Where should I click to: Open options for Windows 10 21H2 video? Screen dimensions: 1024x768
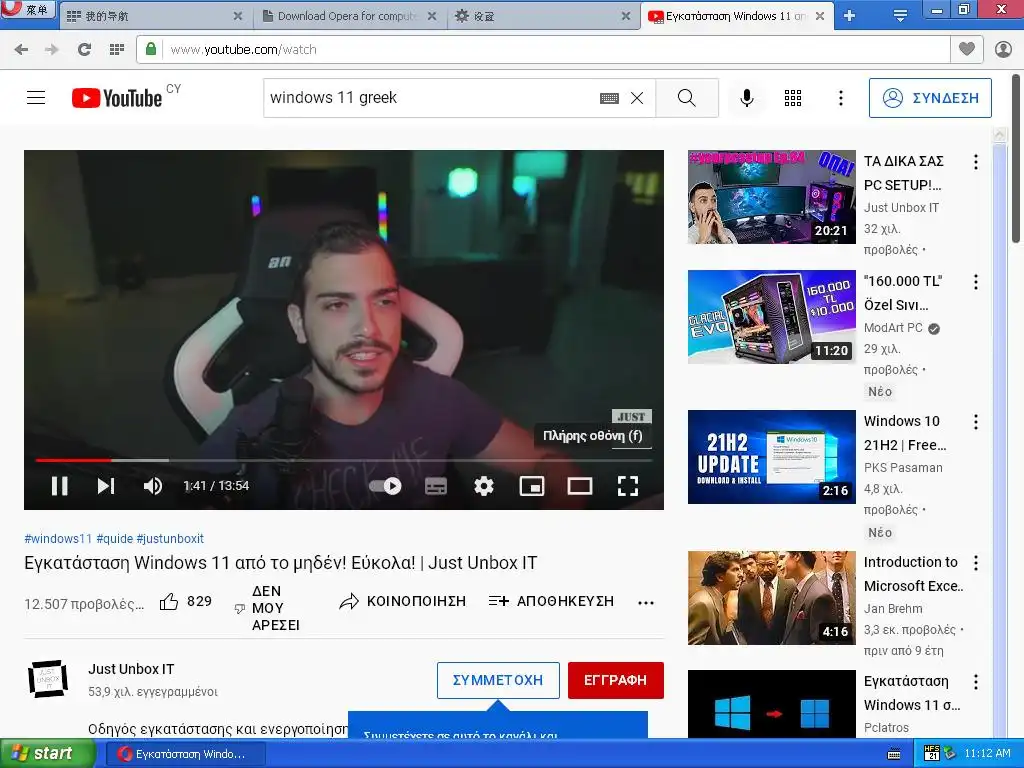(976, 422)
